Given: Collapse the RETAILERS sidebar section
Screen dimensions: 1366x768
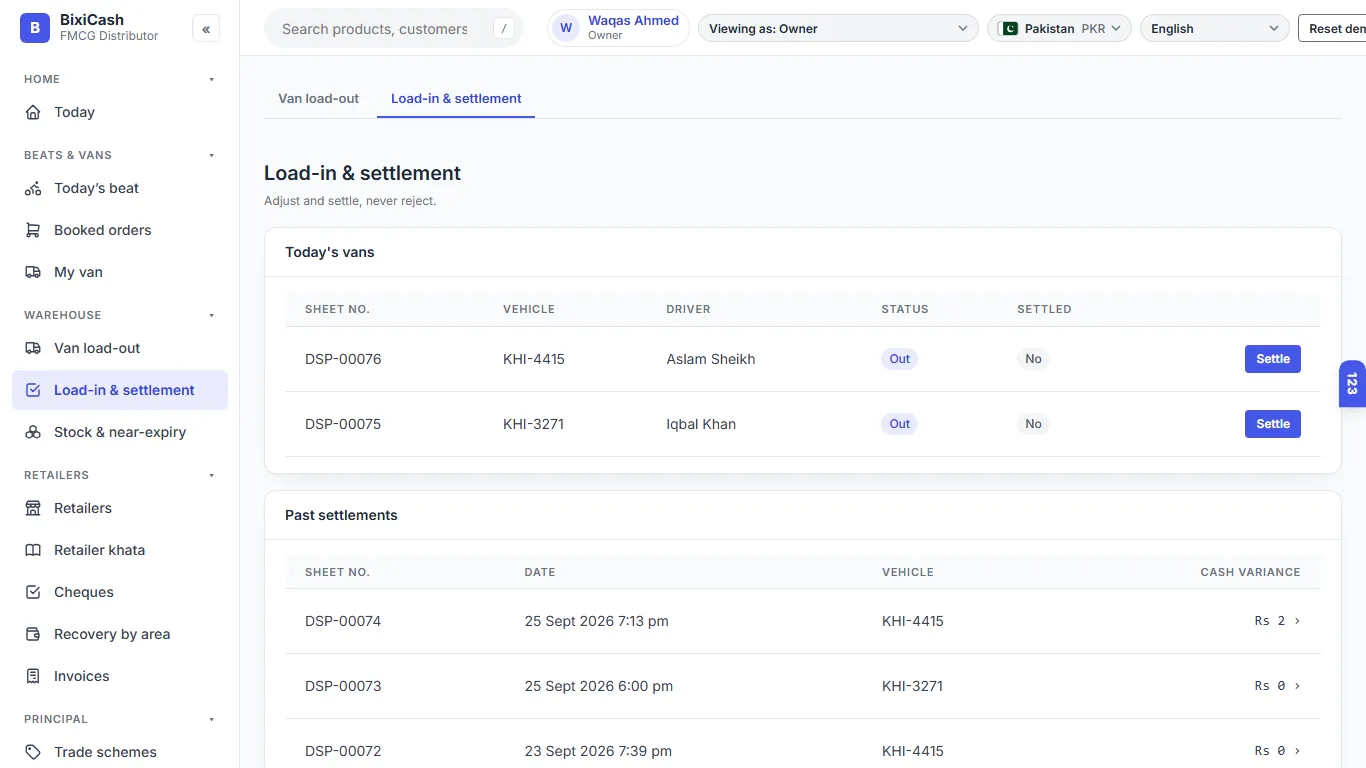Looking at the screenshot, I should point(211,475).
